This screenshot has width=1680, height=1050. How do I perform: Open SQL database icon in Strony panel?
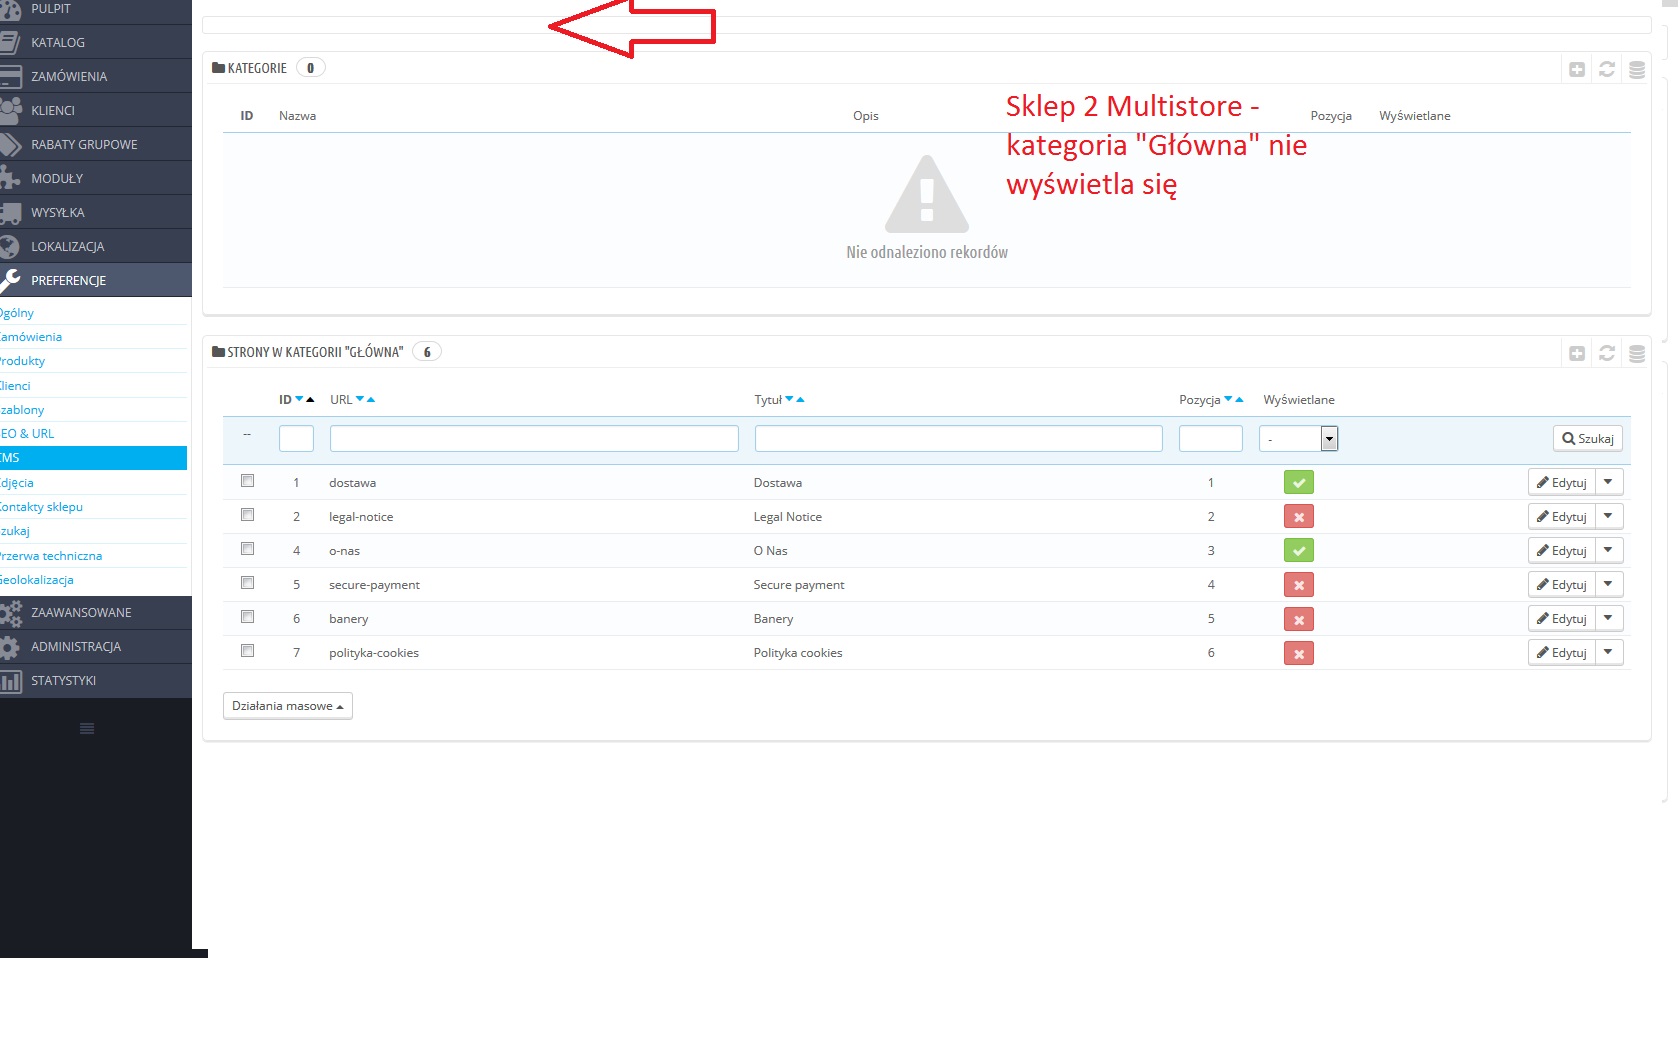tap(1637, 353)
